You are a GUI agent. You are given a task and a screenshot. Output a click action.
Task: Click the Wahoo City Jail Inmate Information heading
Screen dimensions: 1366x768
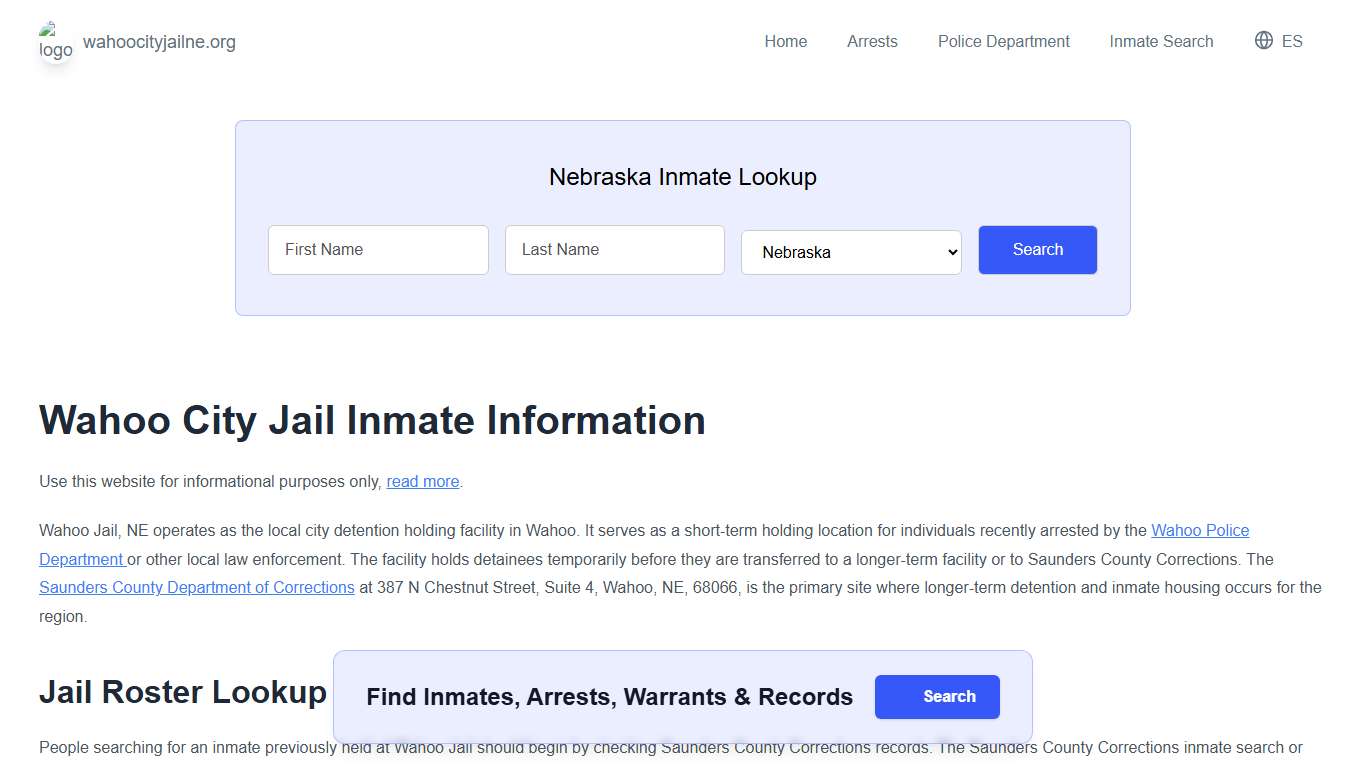(x=371, y=420)
